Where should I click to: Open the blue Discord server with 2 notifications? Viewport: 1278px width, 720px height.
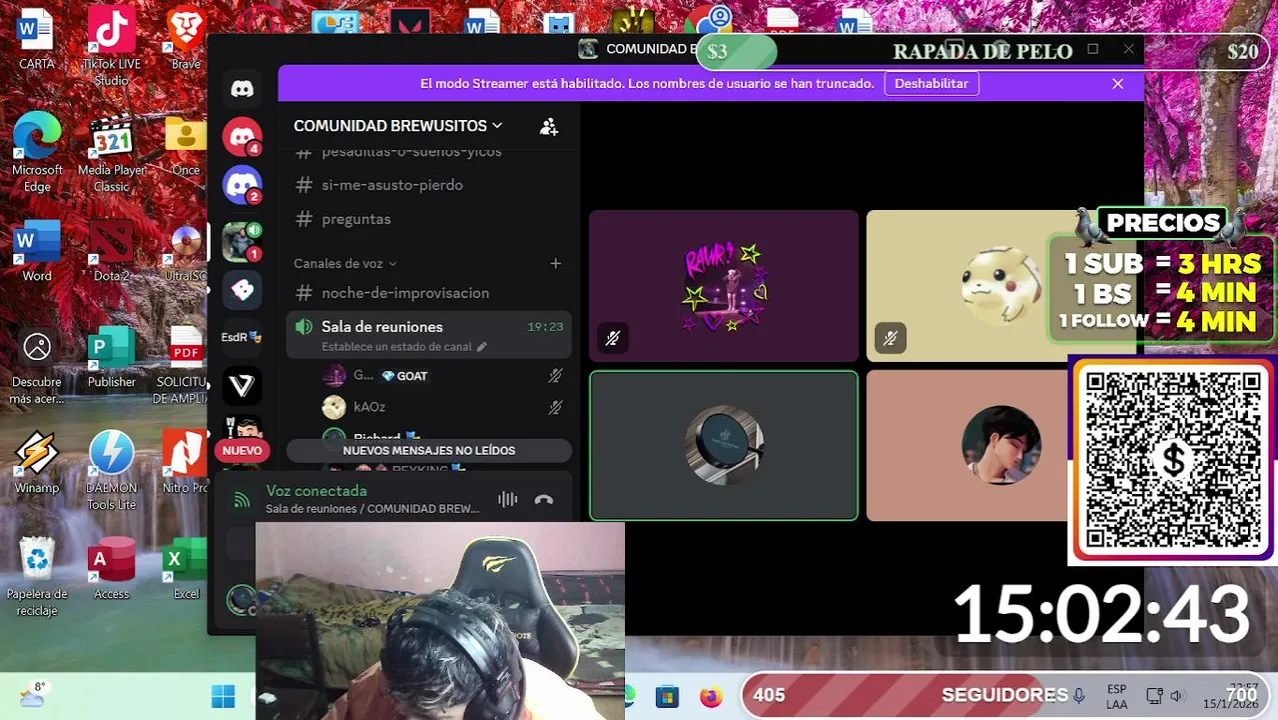point(242,185)
